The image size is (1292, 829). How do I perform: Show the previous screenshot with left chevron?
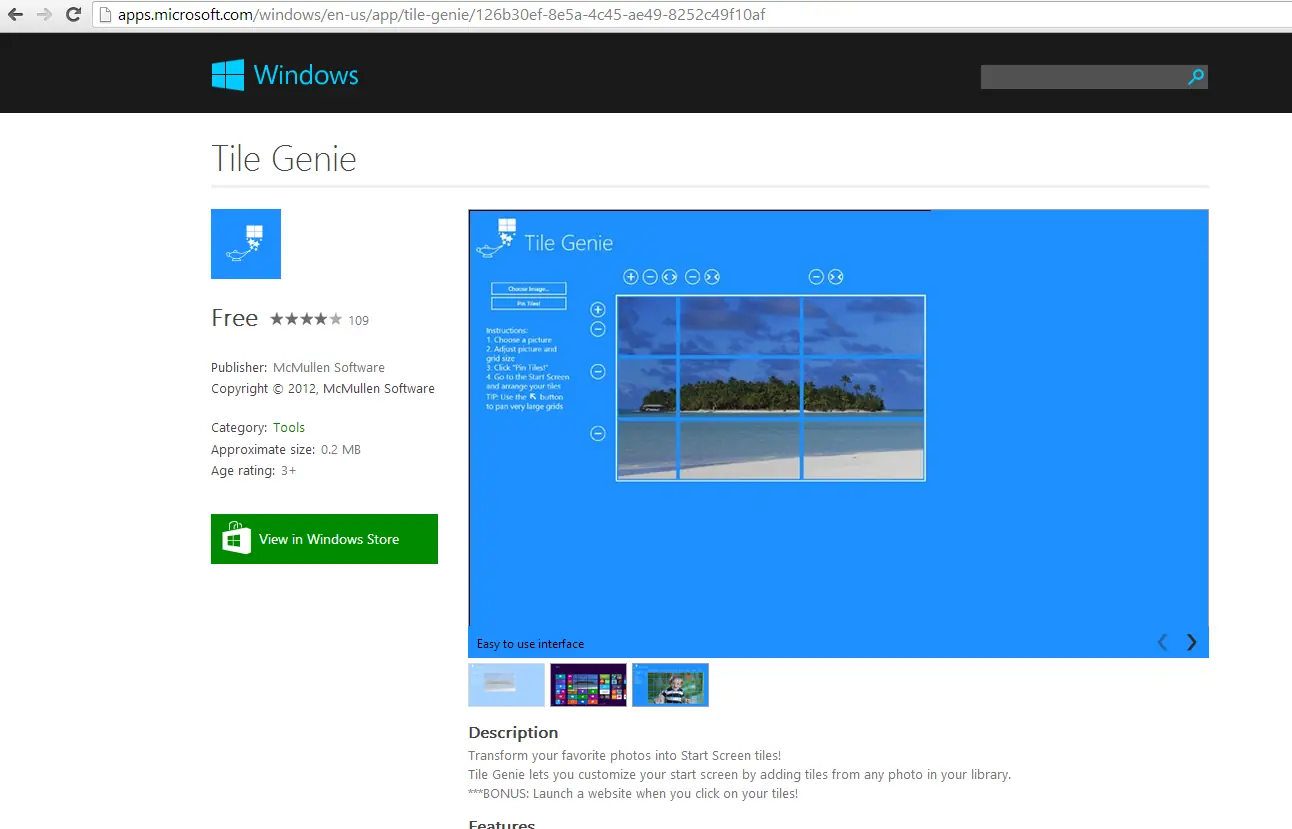(1162, 643)
